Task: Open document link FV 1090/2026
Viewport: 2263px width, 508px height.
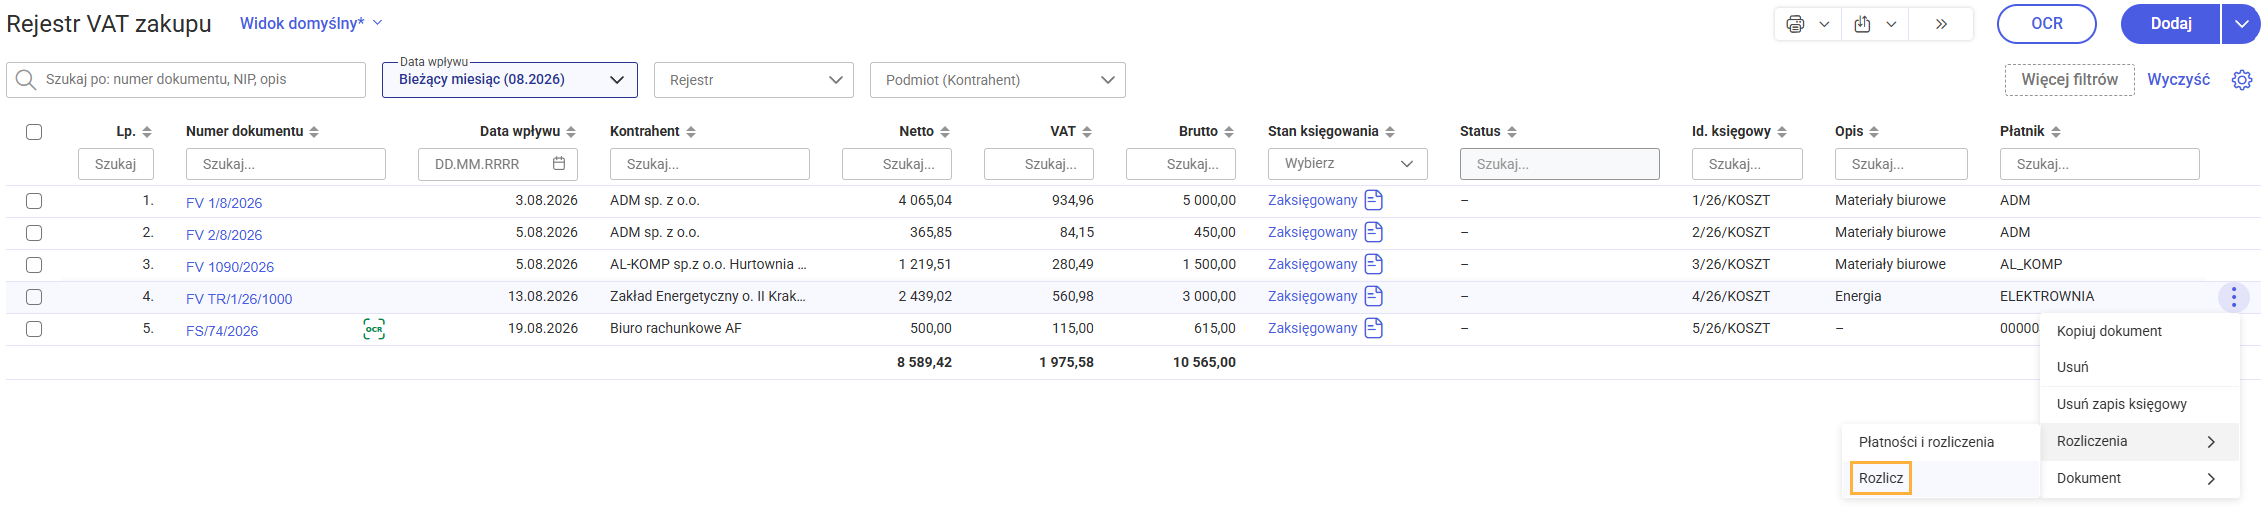Action: (230, 267)
